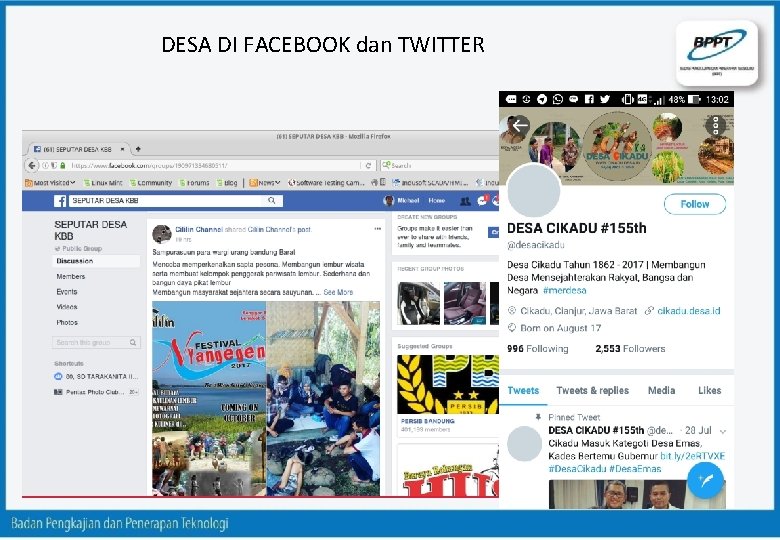Click the #DesaEmas hashtag
This screenshot has height=540, width=780.
coord(635,469)
